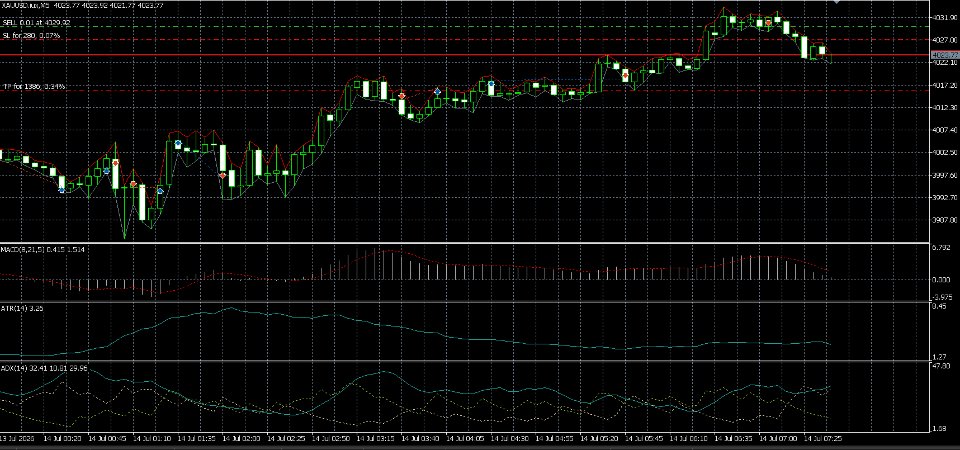The height and width of the screenshot is (450, 960).
Task: Select the SELL 0.01 at 4029.92 order label
Action: 37,23
